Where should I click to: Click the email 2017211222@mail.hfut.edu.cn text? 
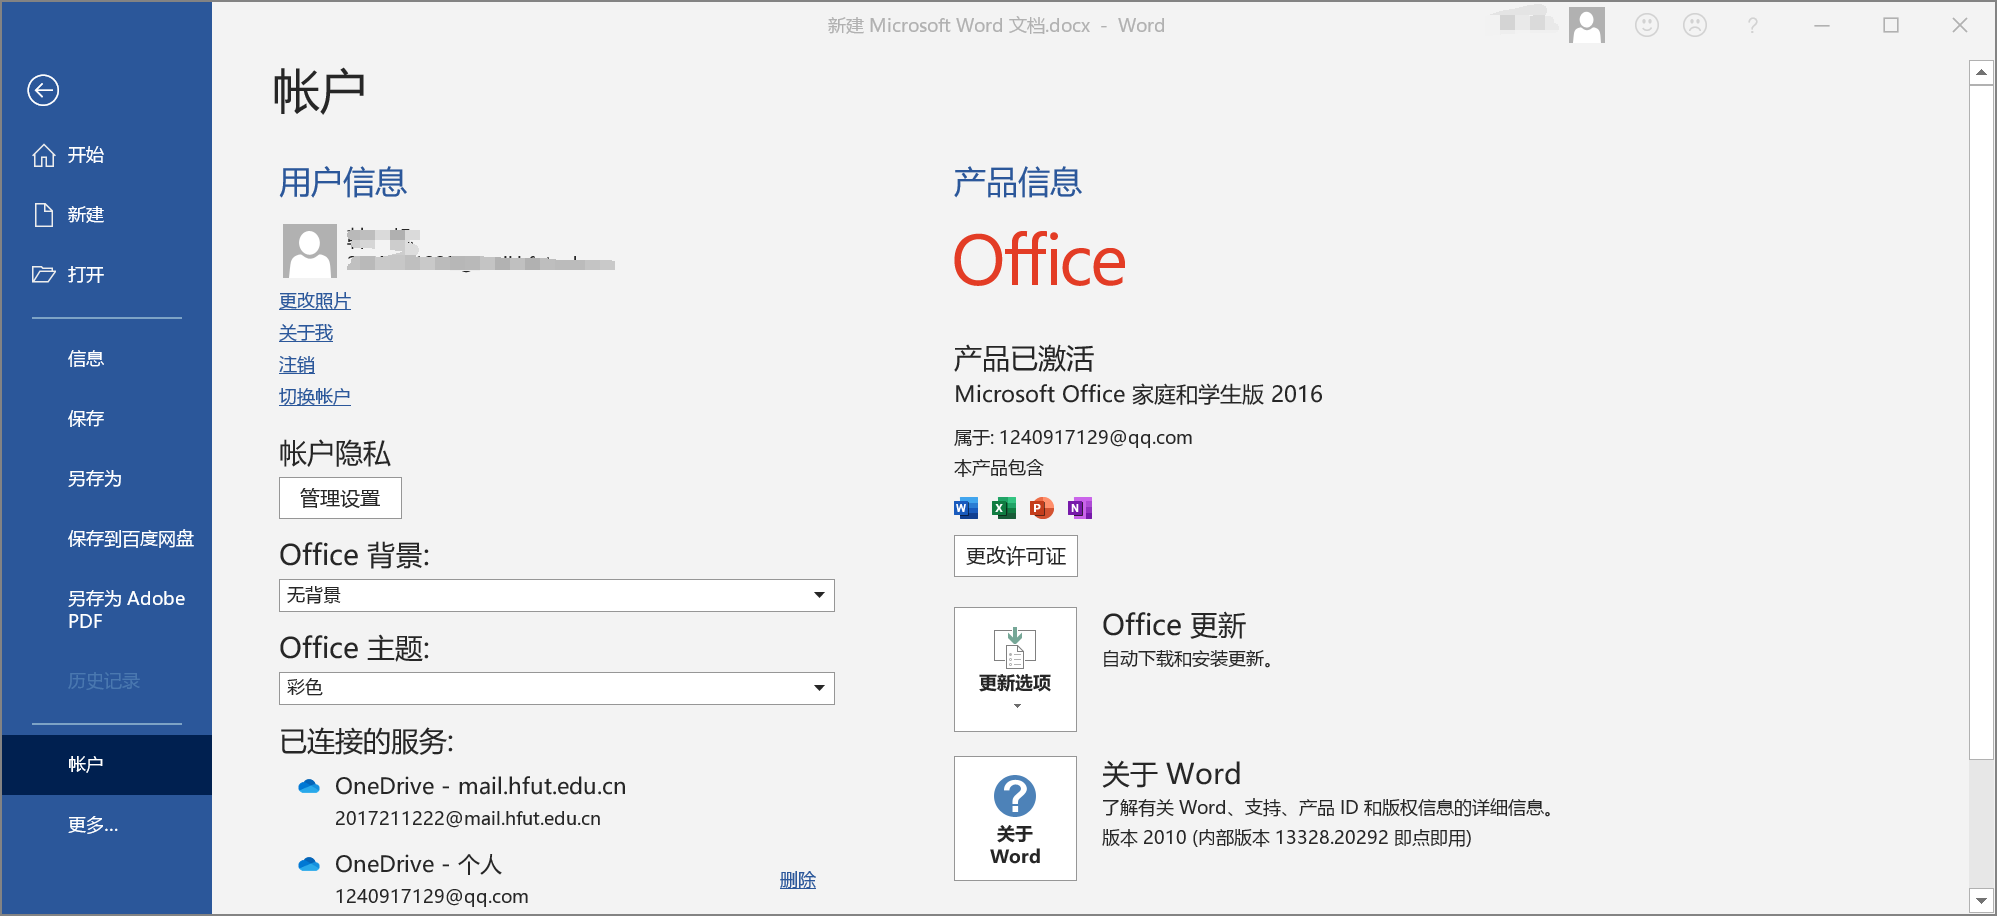click(468, 818)
